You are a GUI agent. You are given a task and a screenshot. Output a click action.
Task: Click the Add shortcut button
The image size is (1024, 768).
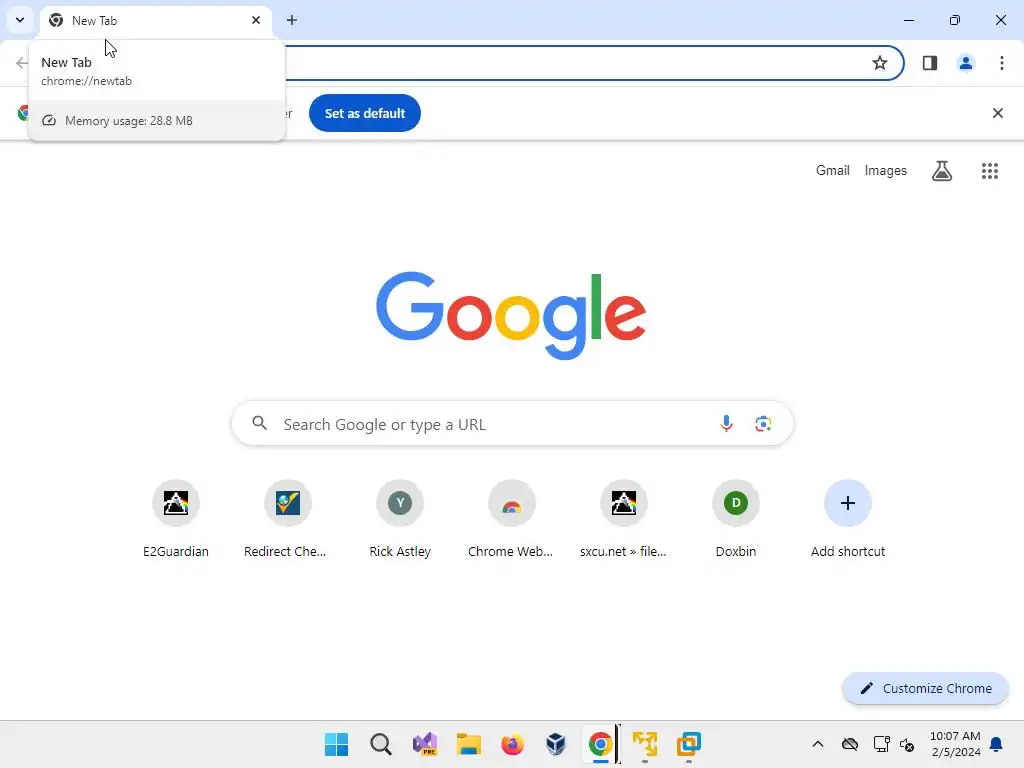[x=848, y=519]
